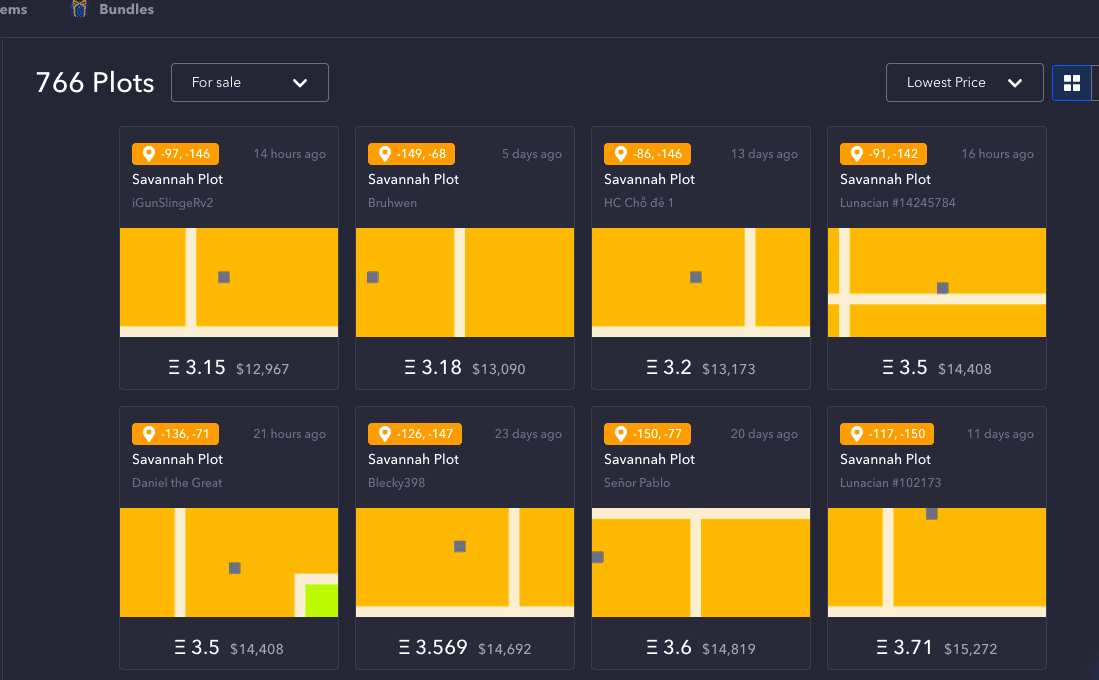This screenshot has width=1099, height=680.
Task: Click the -150, -77 location pin badge
Action: coord(647,434)
